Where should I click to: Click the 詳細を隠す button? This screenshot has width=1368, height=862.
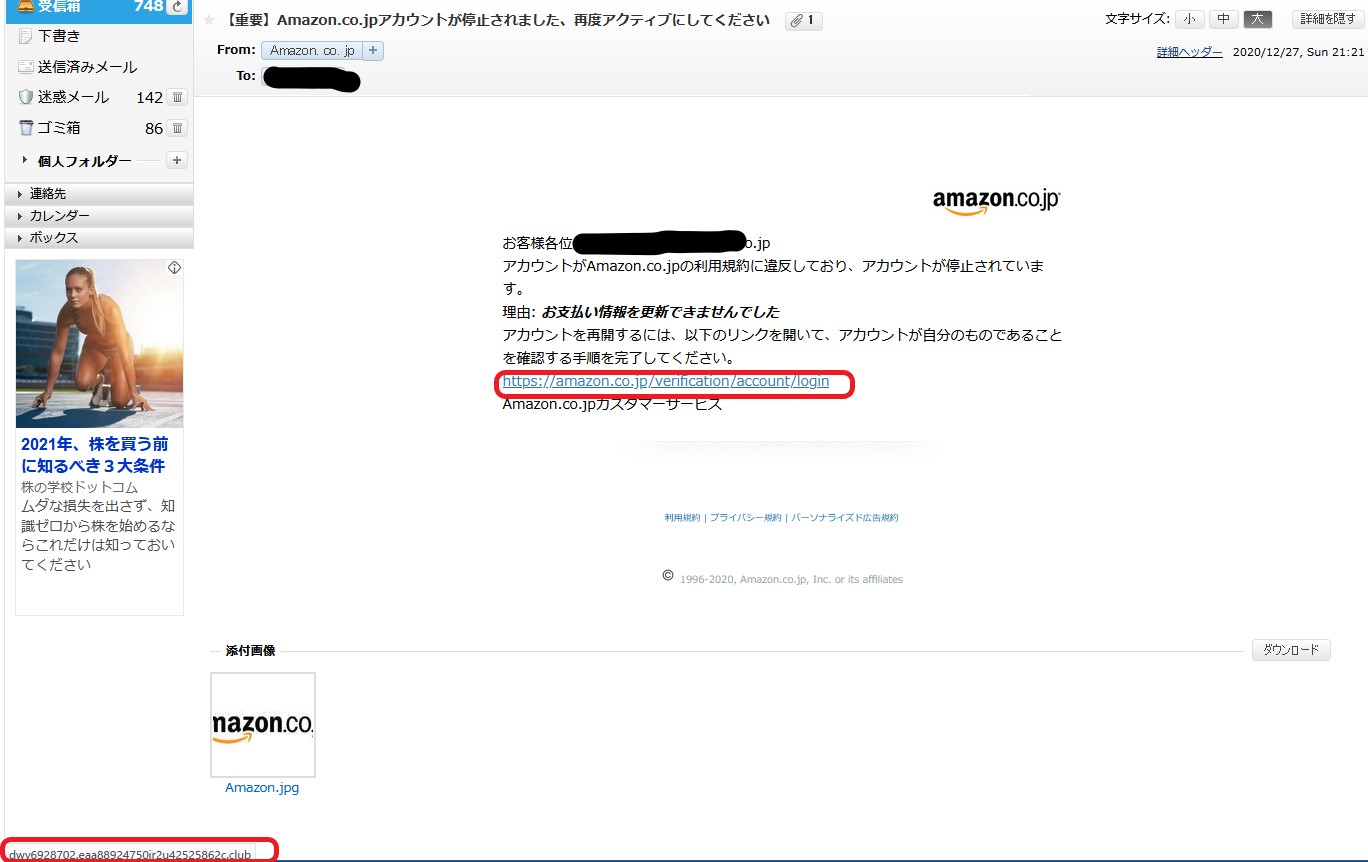coord(1328,19)
